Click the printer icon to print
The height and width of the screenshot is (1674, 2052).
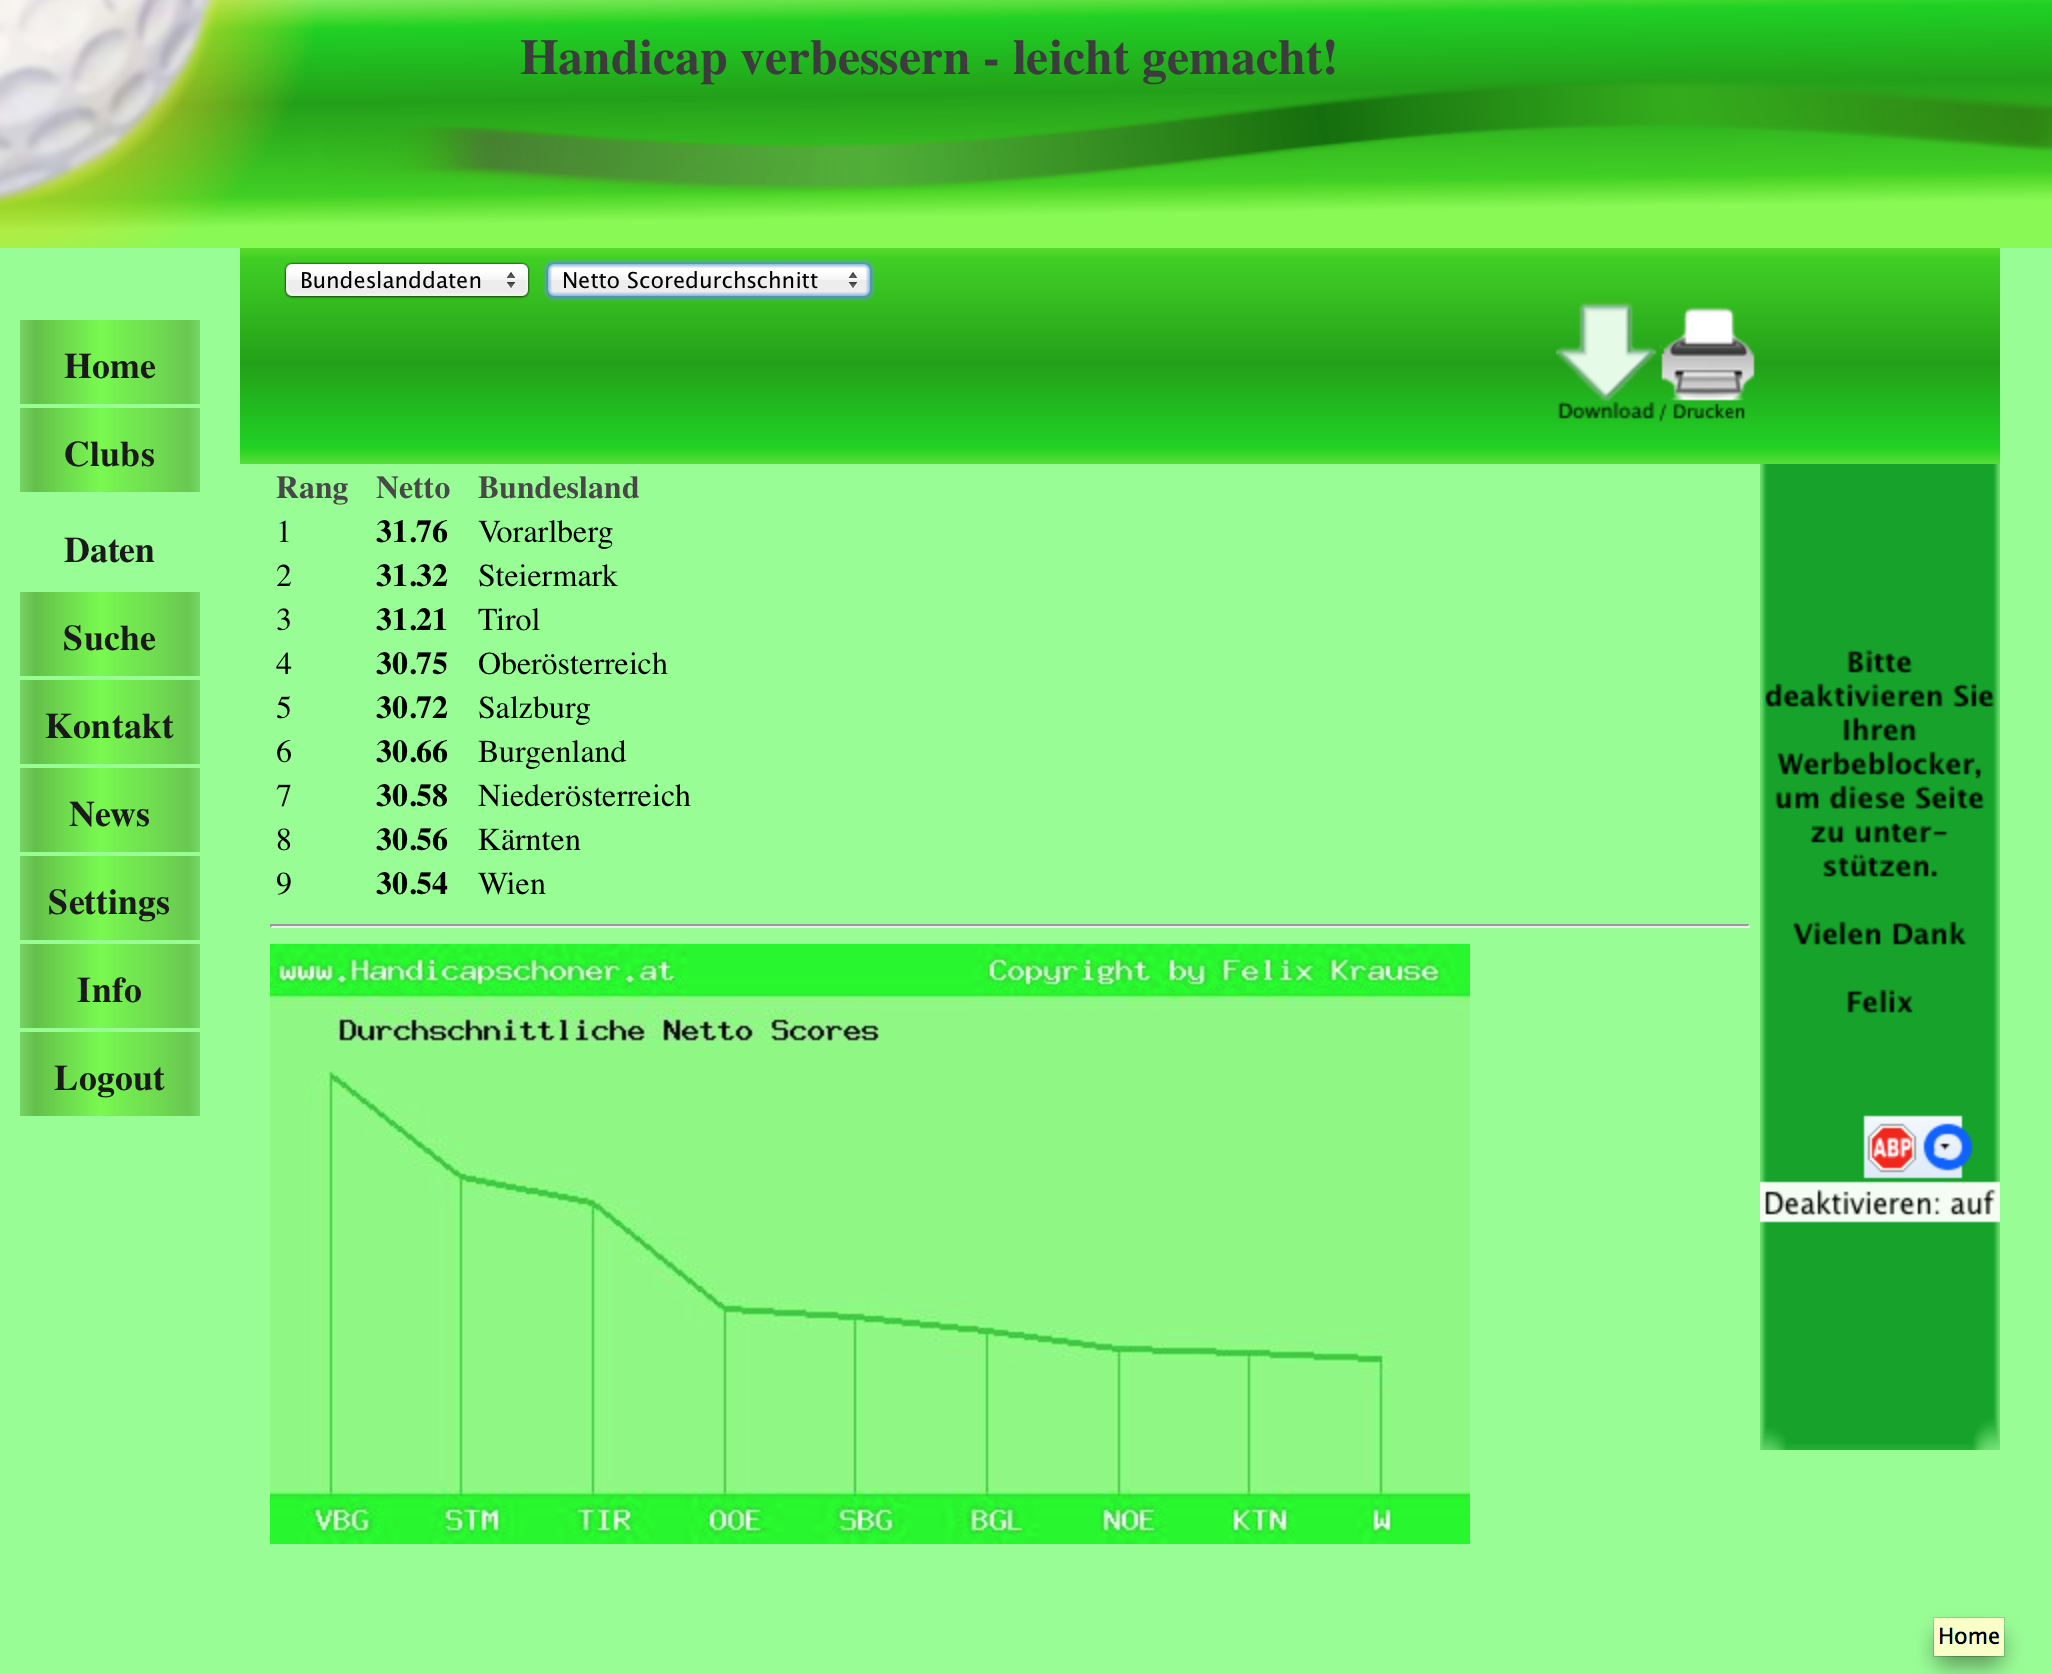pyautogui.click(x=1707, y=354)
